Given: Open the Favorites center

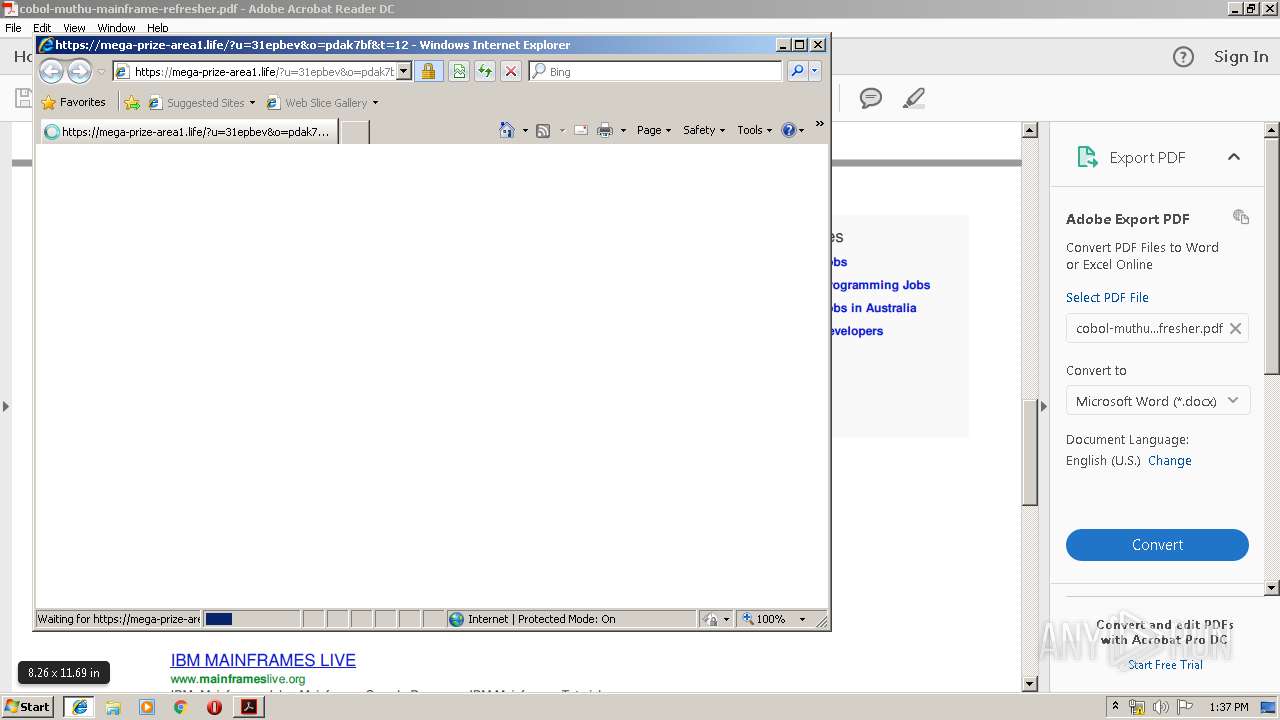Looking at the screenshot, I should (x=73, y=102).
